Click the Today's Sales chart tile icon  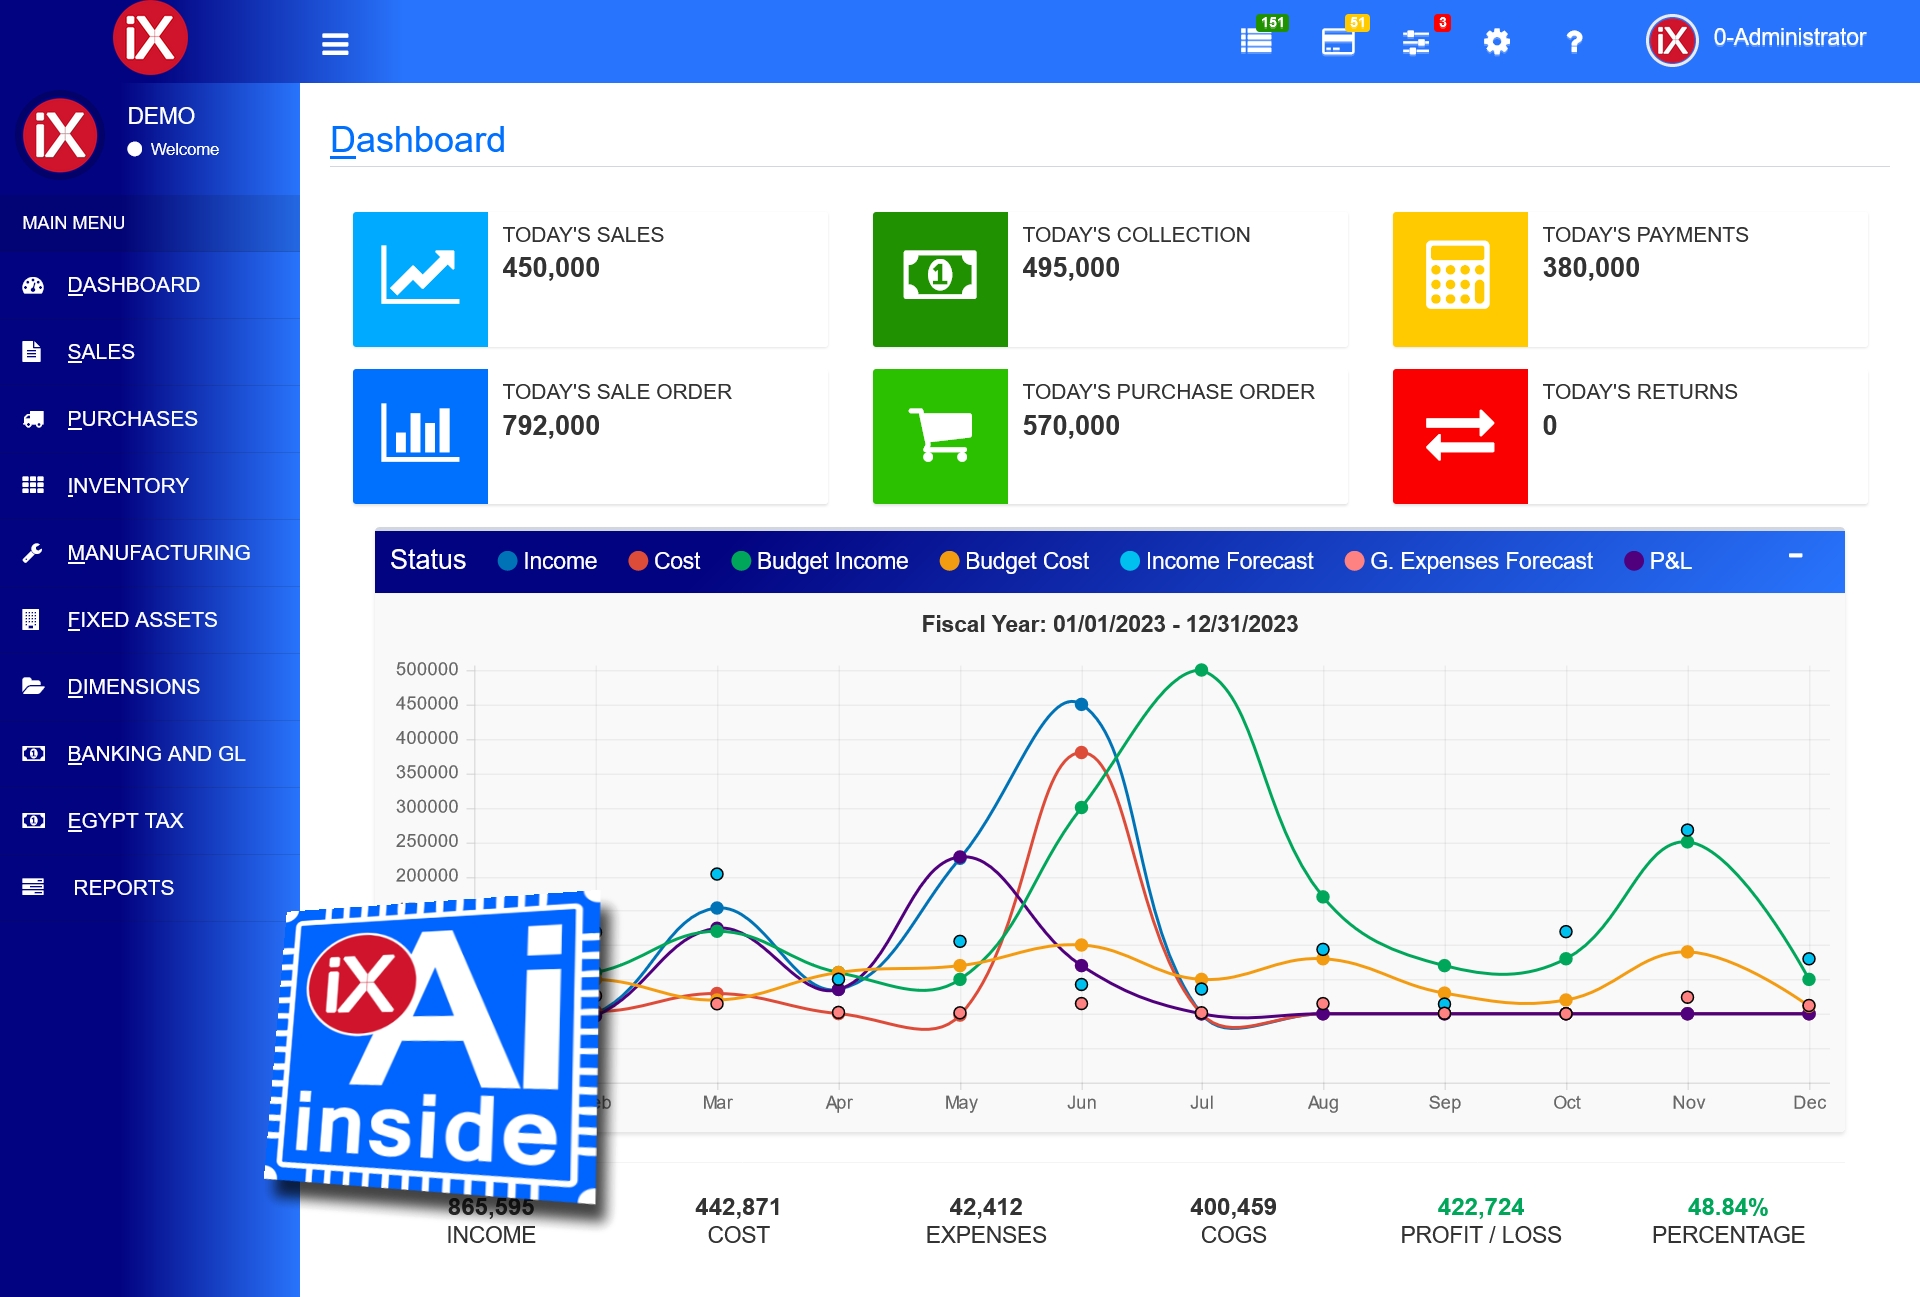pos(420,279)
